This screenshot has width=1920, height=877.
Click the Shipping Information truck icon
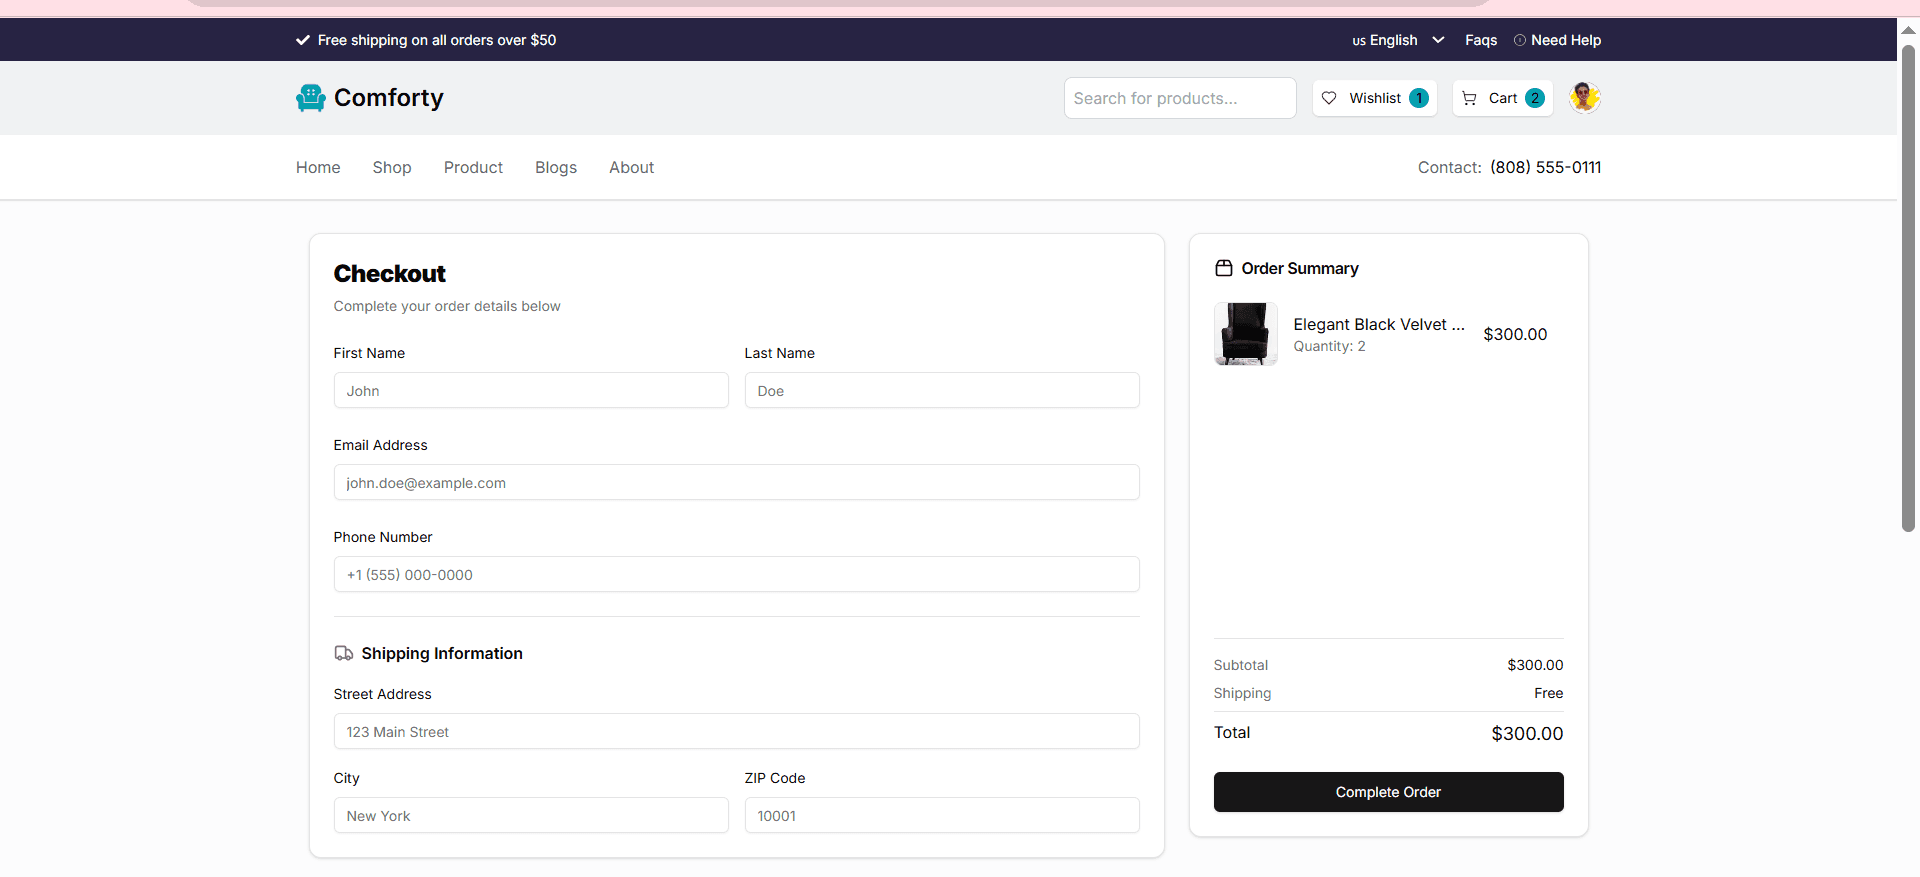pos(344,653)
